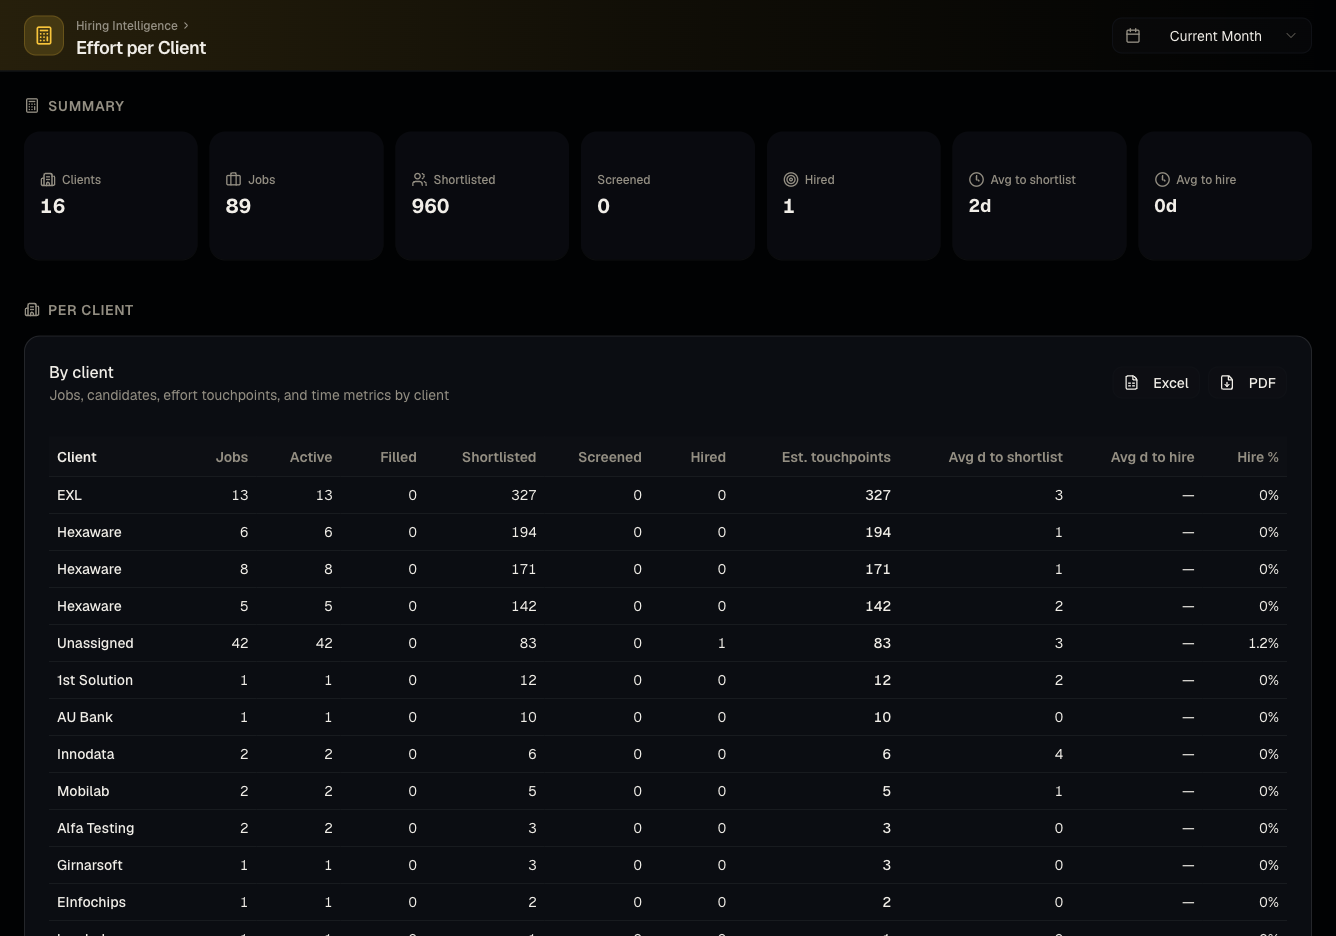Click the target icon on the Hired card
The width and height of the screenshot is (1336, 936).
click(x=791, y=180)
